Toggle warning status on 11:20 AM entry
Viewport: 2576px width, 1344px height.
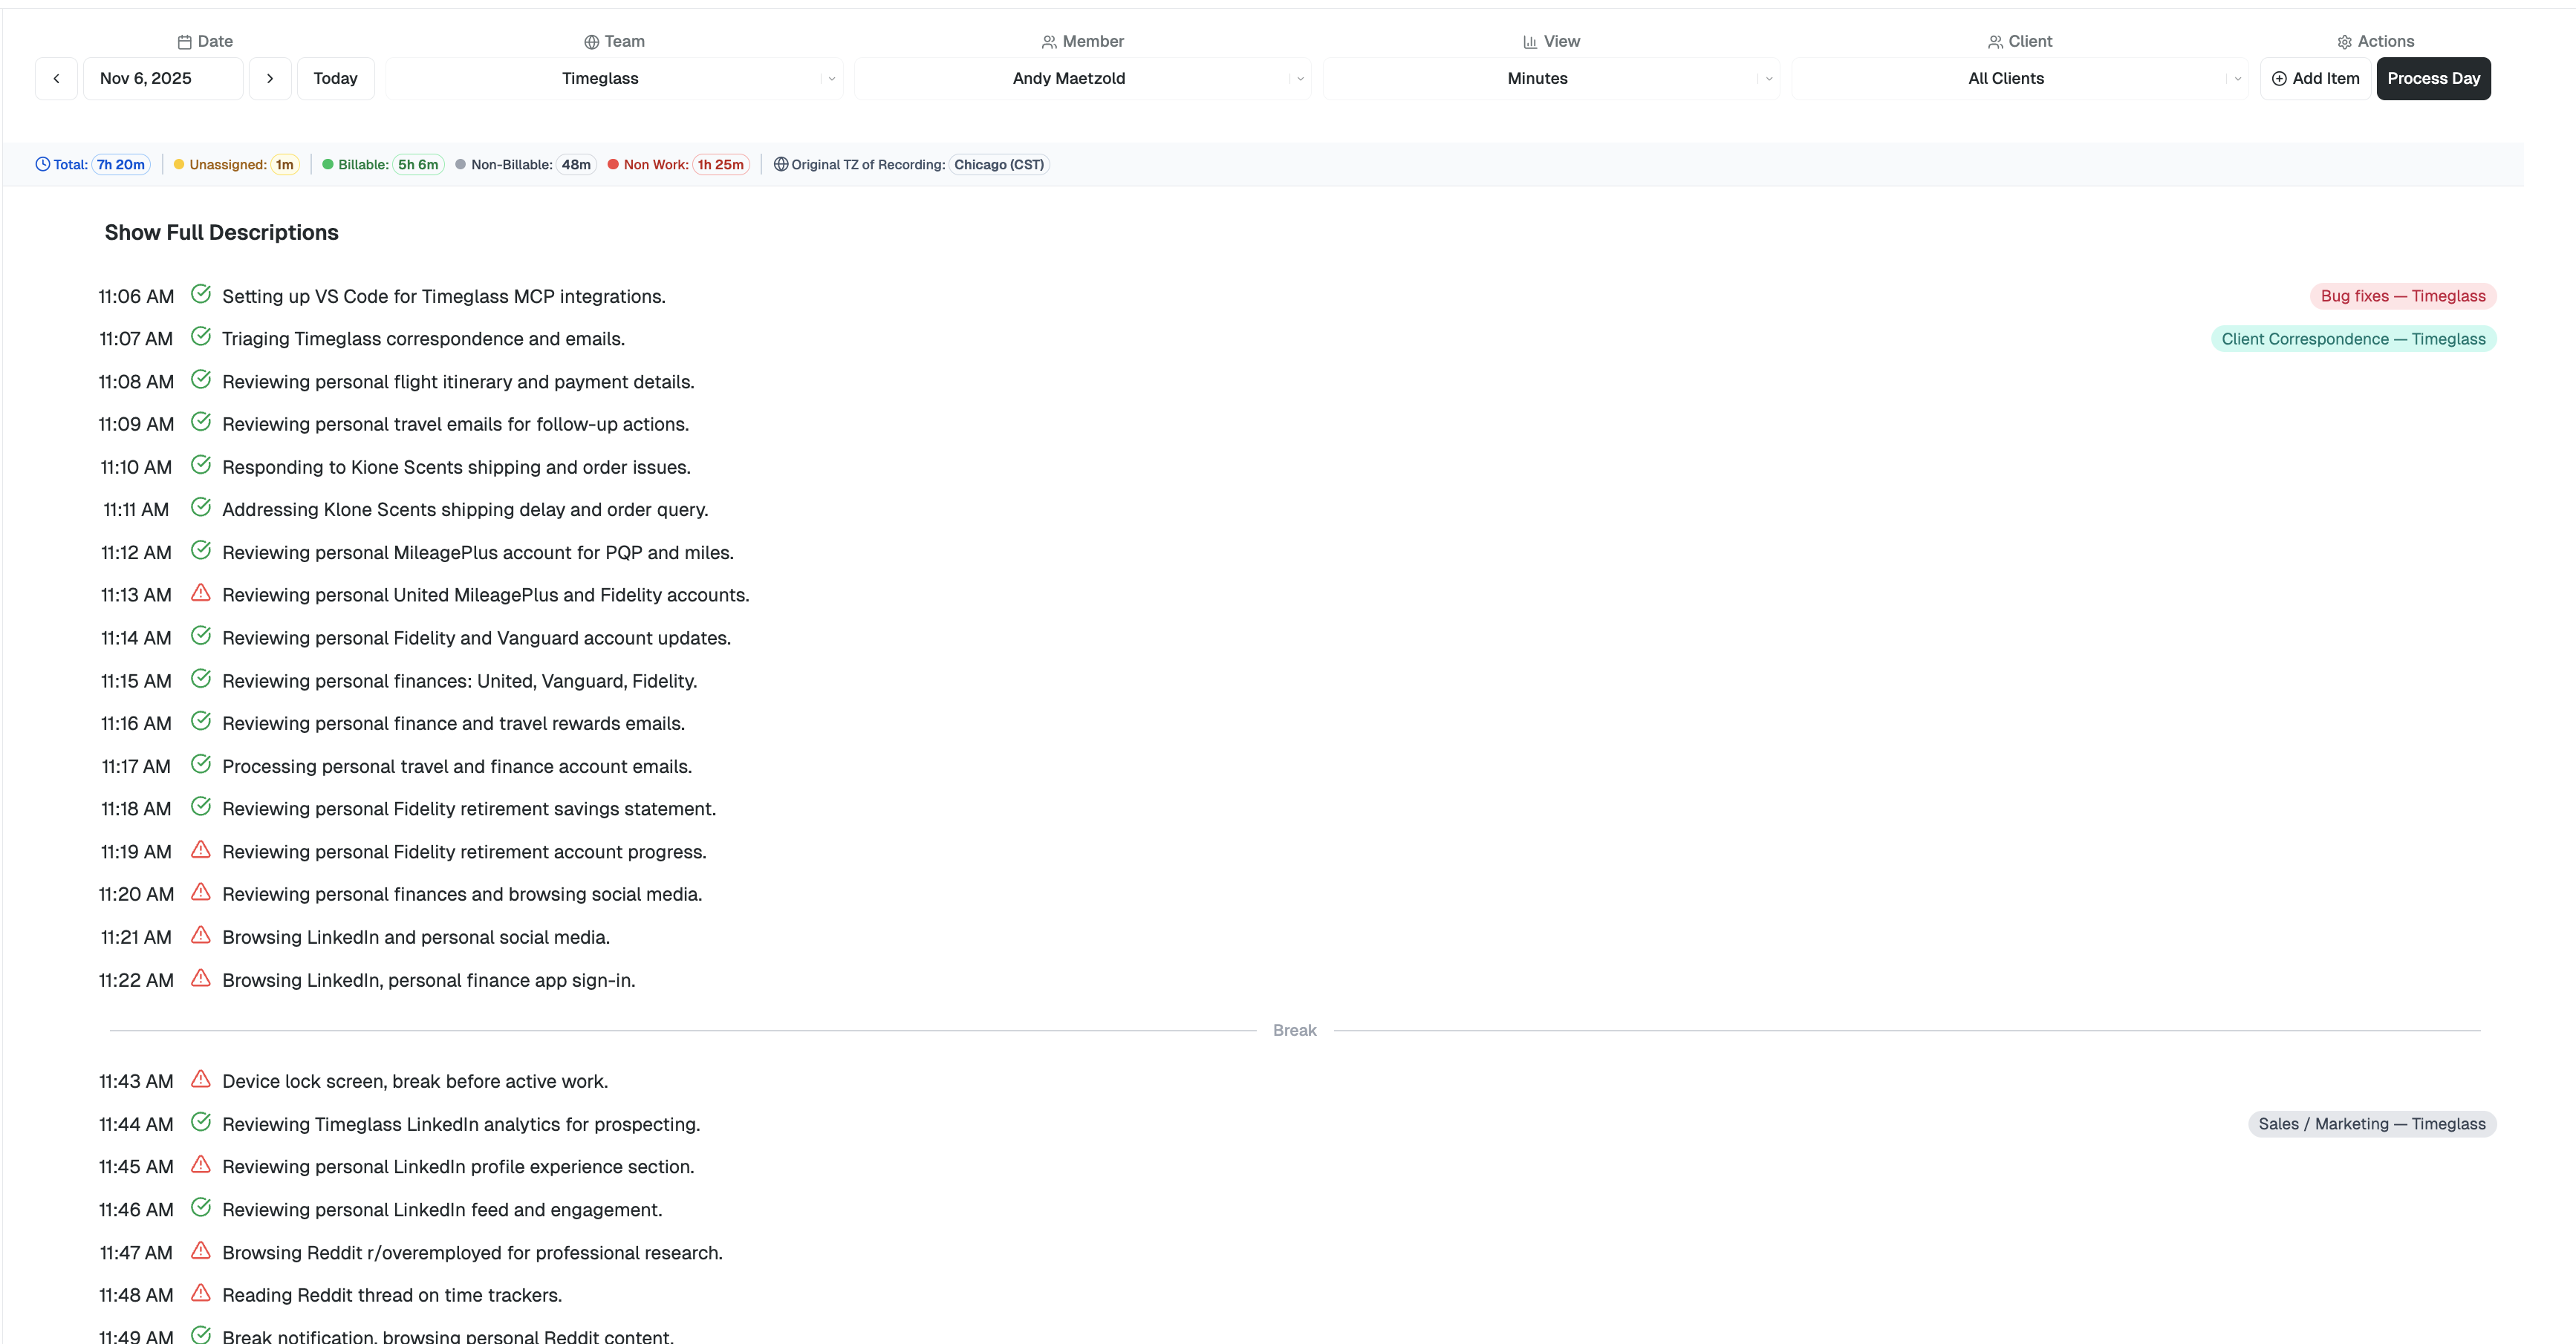tap(201, 892)
